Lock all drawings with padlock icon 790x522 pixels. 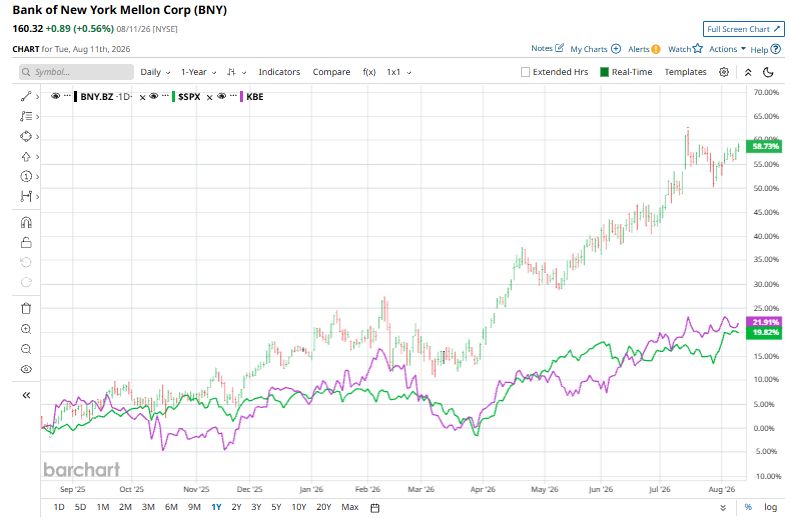(26, 242)
